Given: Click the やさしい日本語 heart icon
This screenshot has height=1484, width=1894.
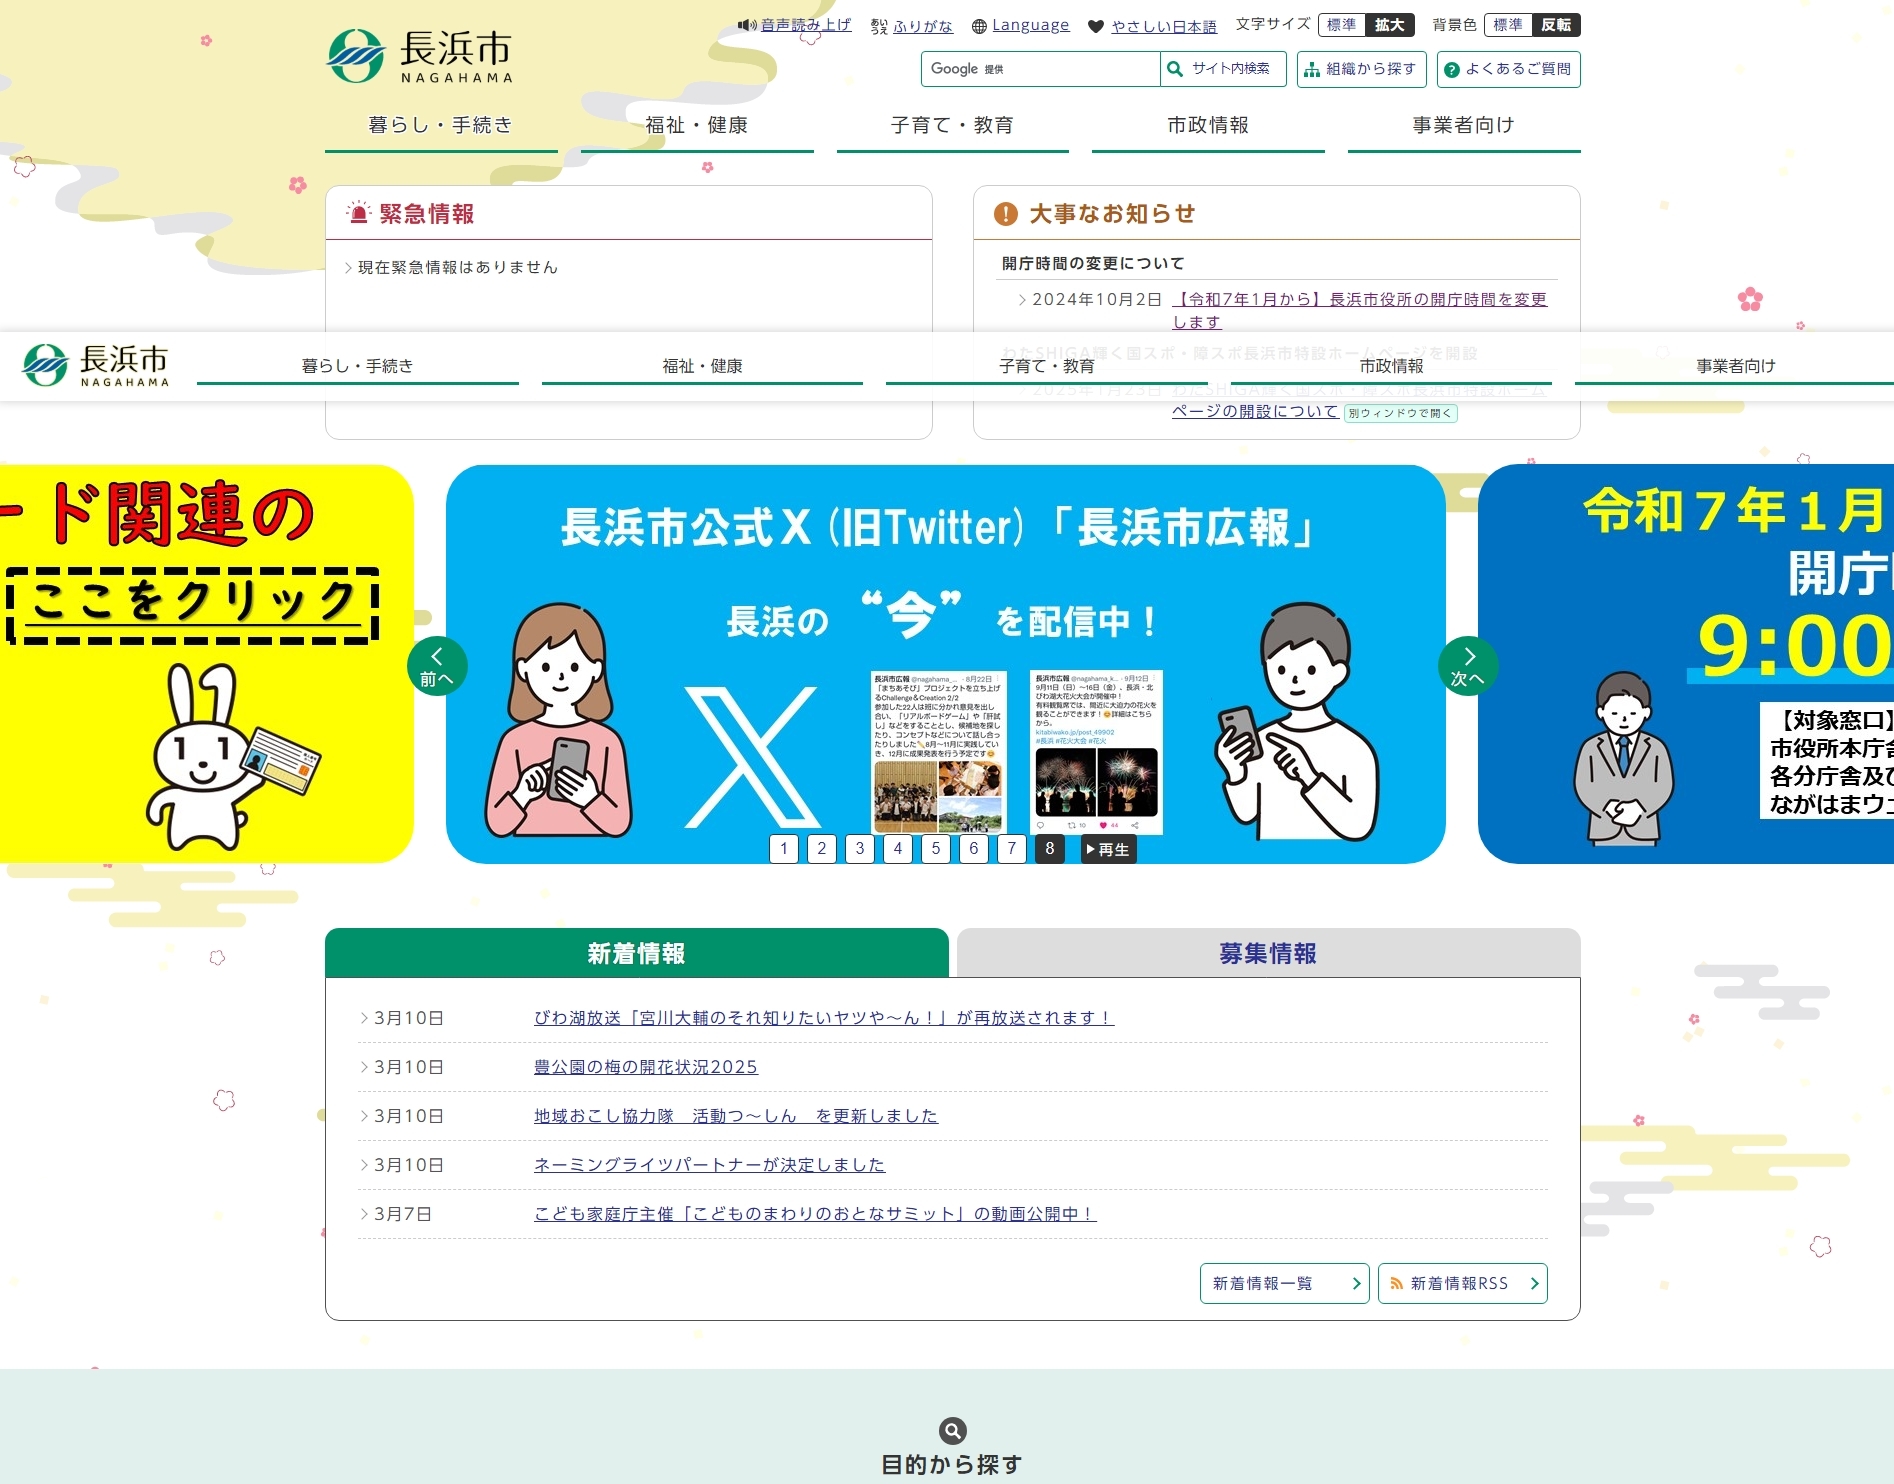Looking at the screenshot, I should 1097,26.
